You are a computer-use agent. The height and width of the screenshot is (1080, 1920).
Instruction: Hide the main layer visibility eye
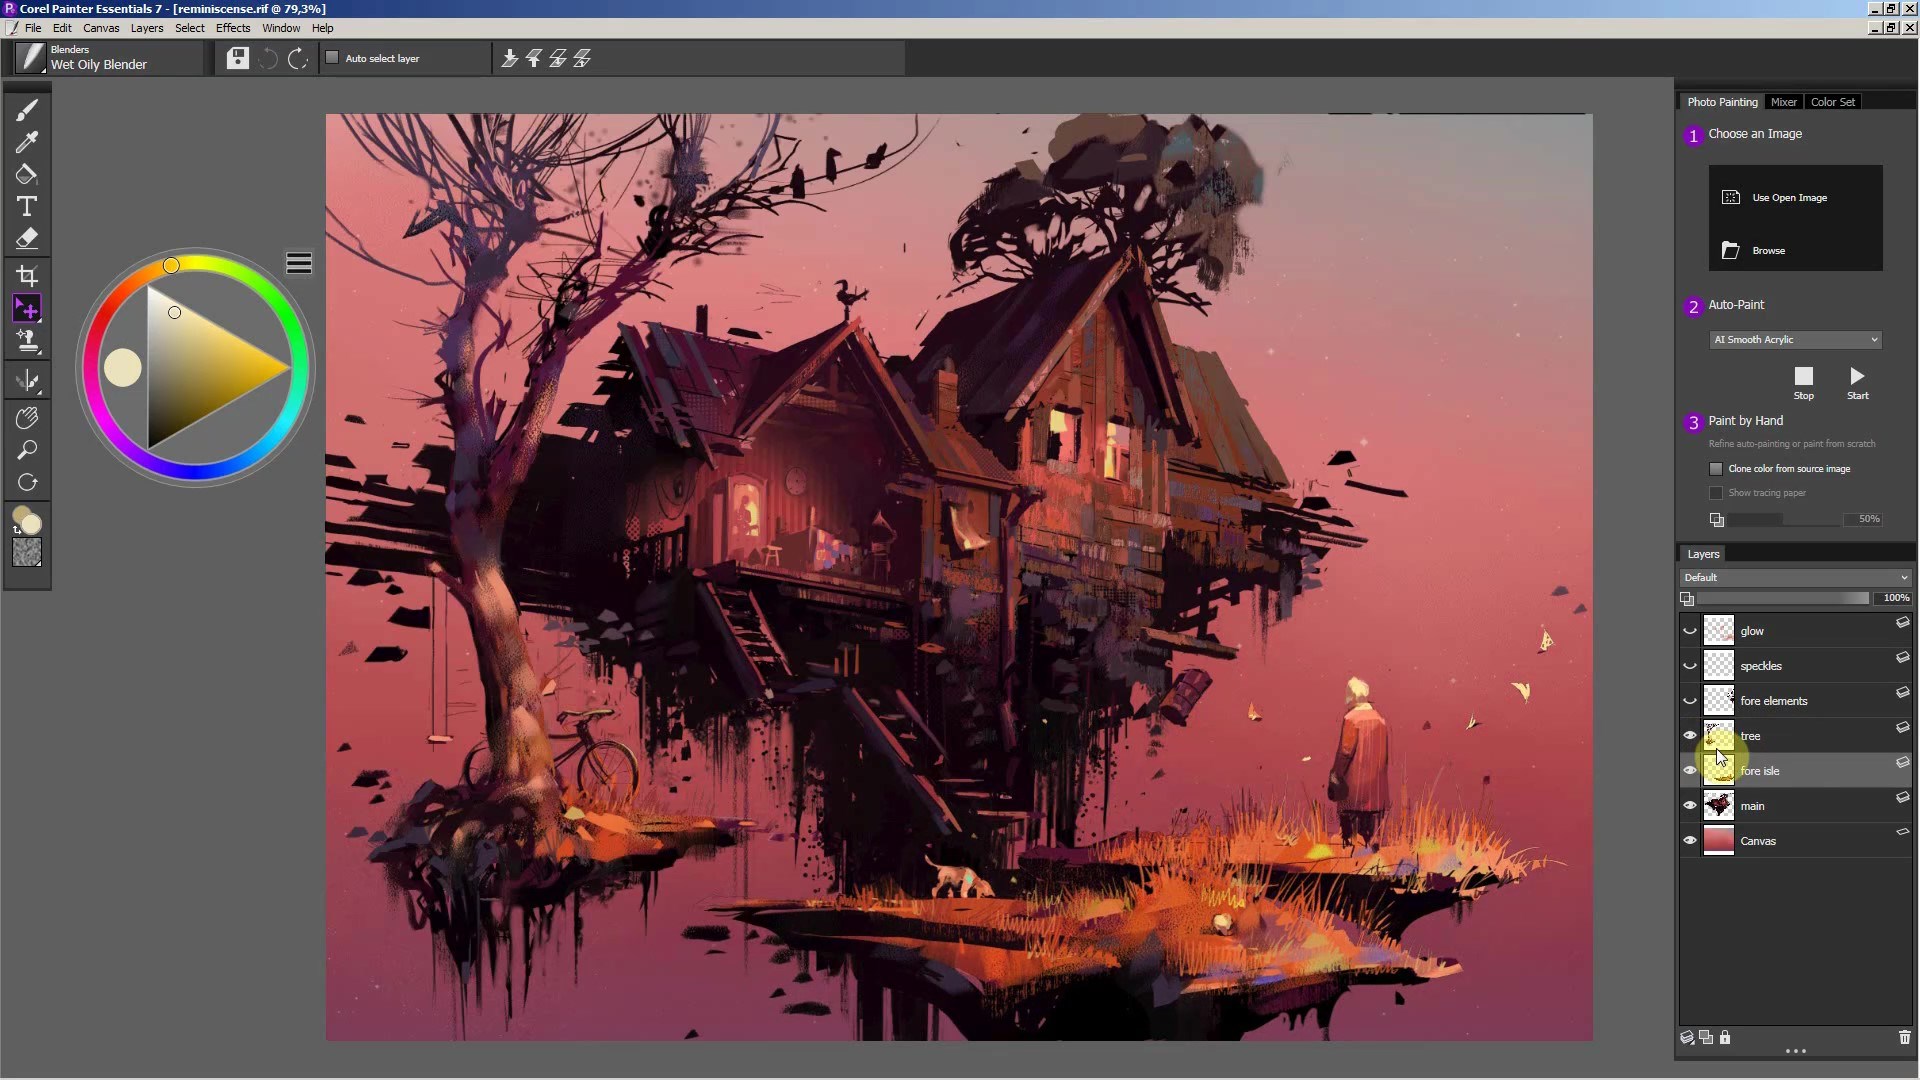1690,806
